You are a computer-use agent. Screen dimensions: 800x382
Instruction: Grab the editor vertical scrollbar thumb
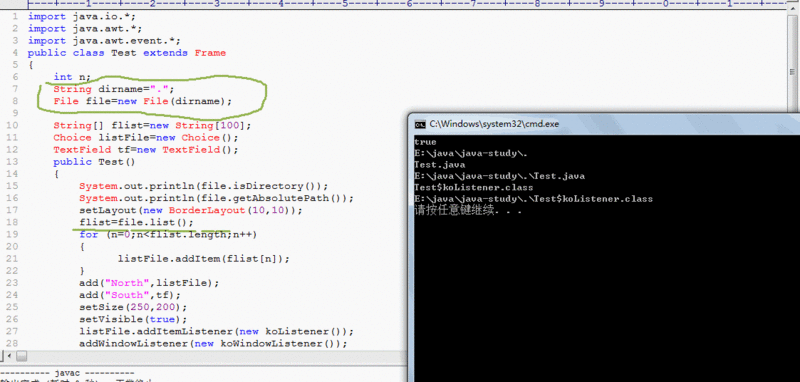coord(792,72)
